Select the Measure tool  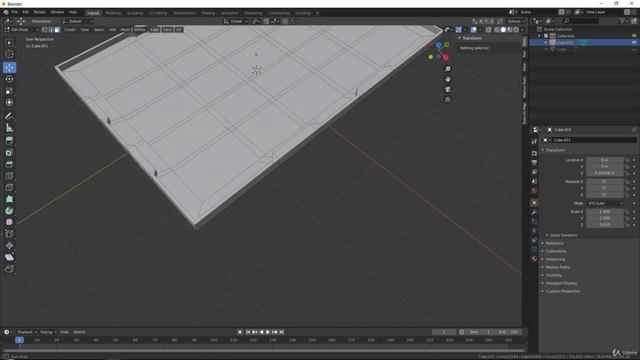pos(9,128)
